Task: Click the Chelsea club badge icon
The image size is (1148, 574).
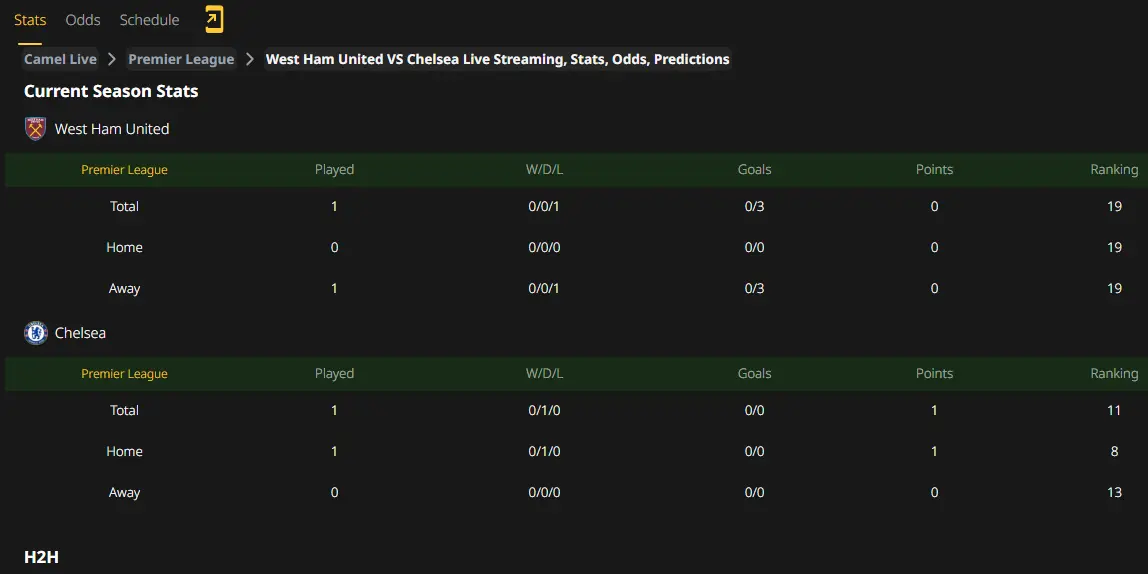Action: coord(35,333)
